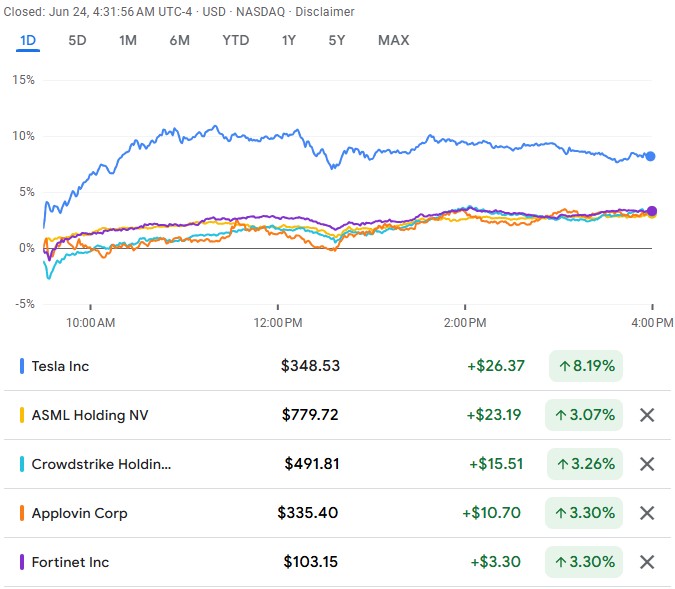Image resolution: width=675 pixels, height=589 pixels.
Task: Click the 2:00 PM axis label
Action: pyautogui.click(x=465, y=322)
